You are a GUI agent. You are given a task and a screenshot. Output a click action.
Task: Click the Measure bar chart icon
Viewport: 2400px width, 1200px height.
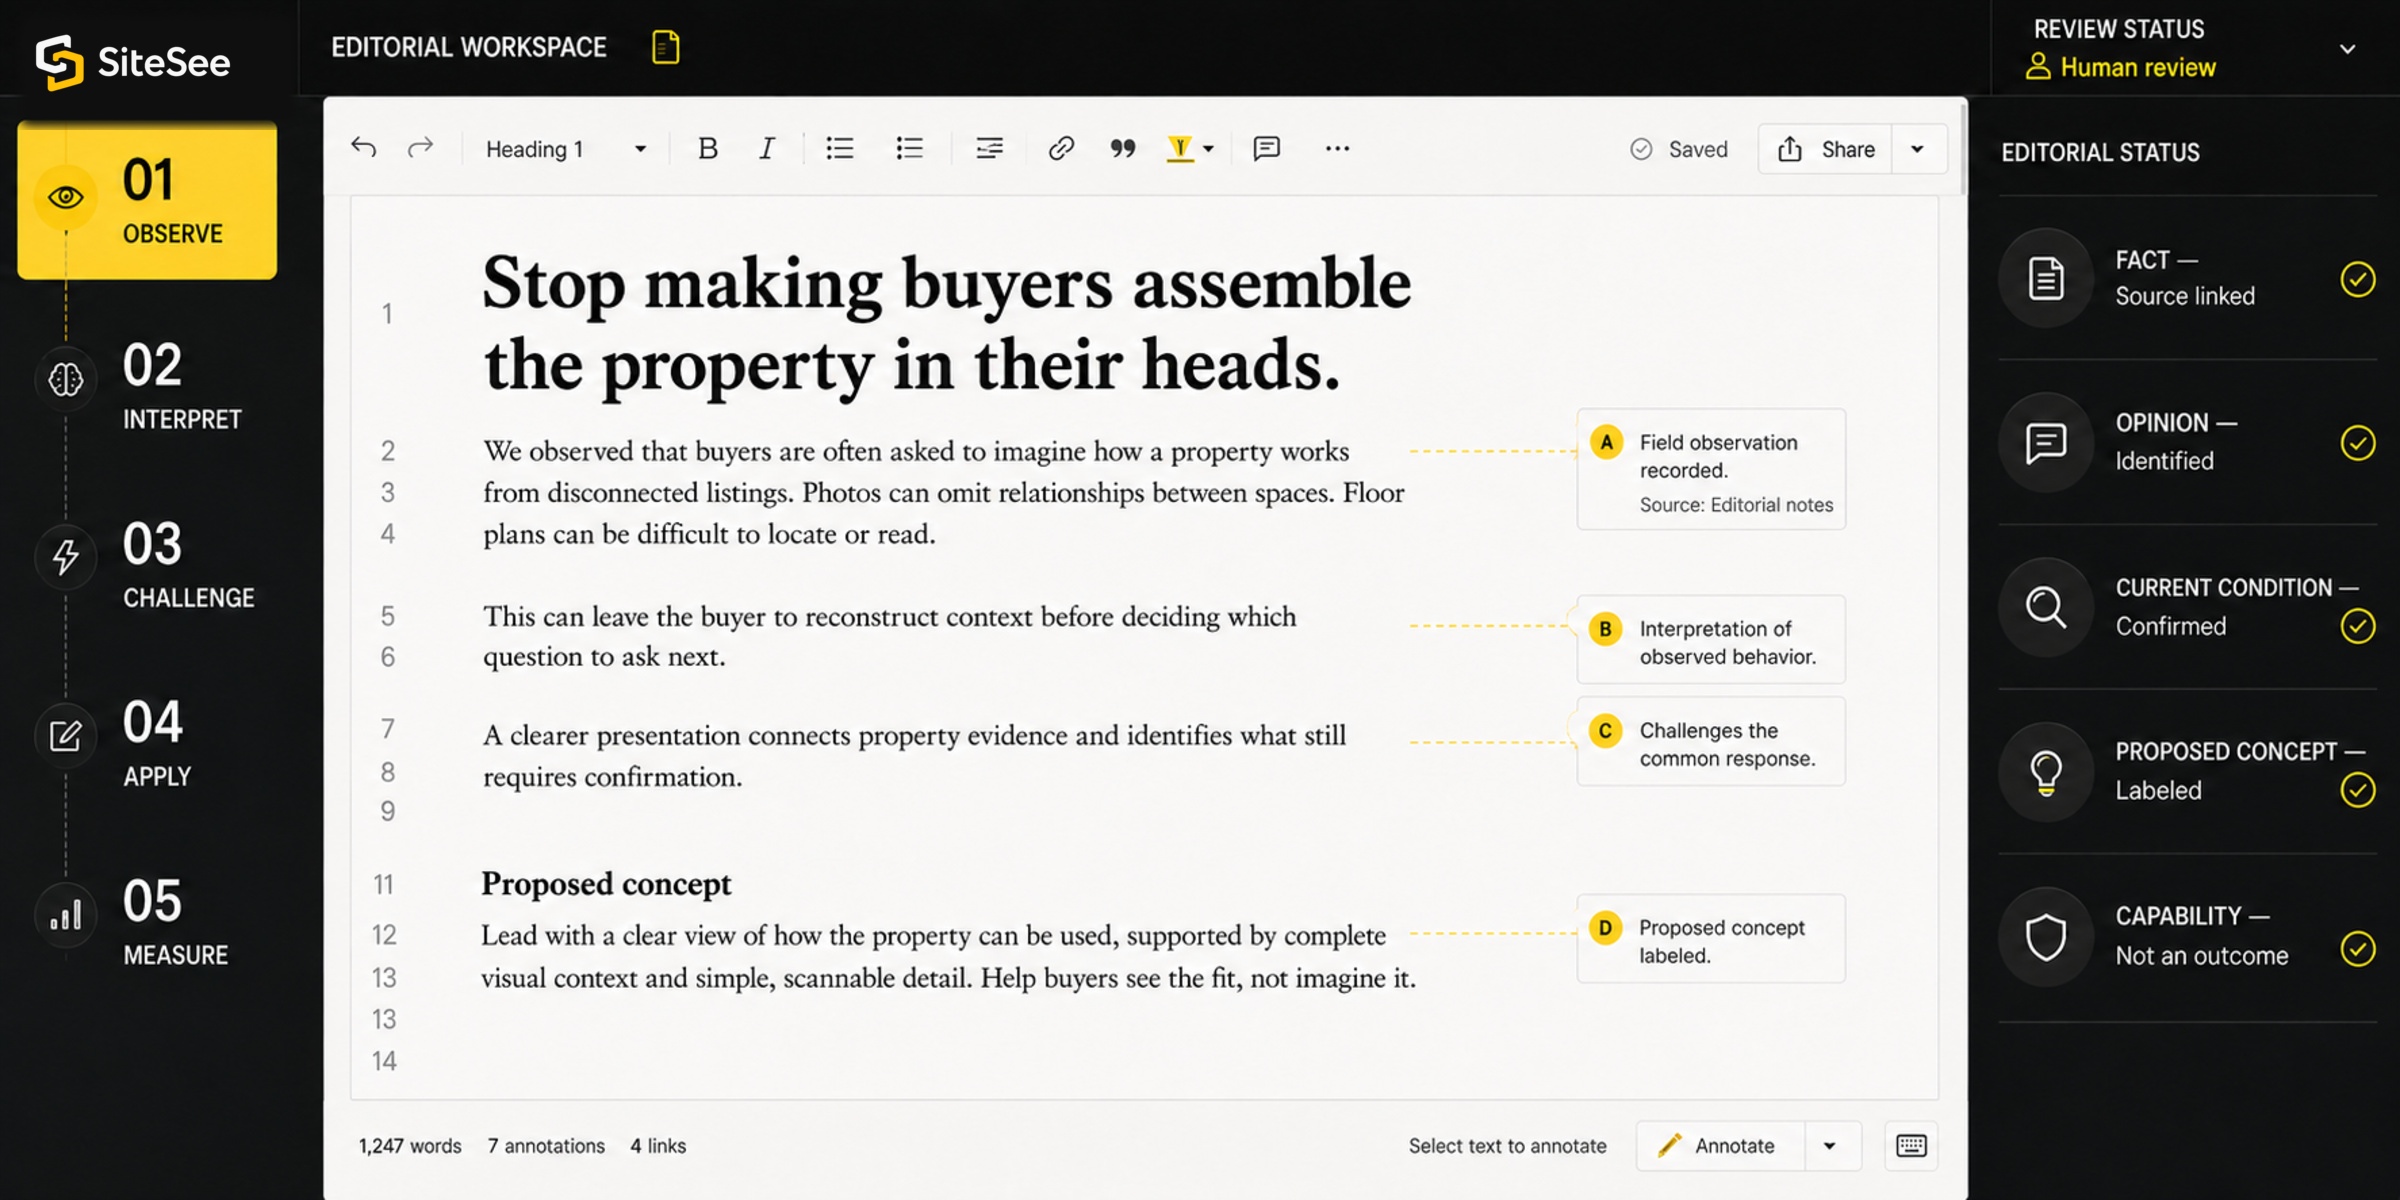click(66, 915)
